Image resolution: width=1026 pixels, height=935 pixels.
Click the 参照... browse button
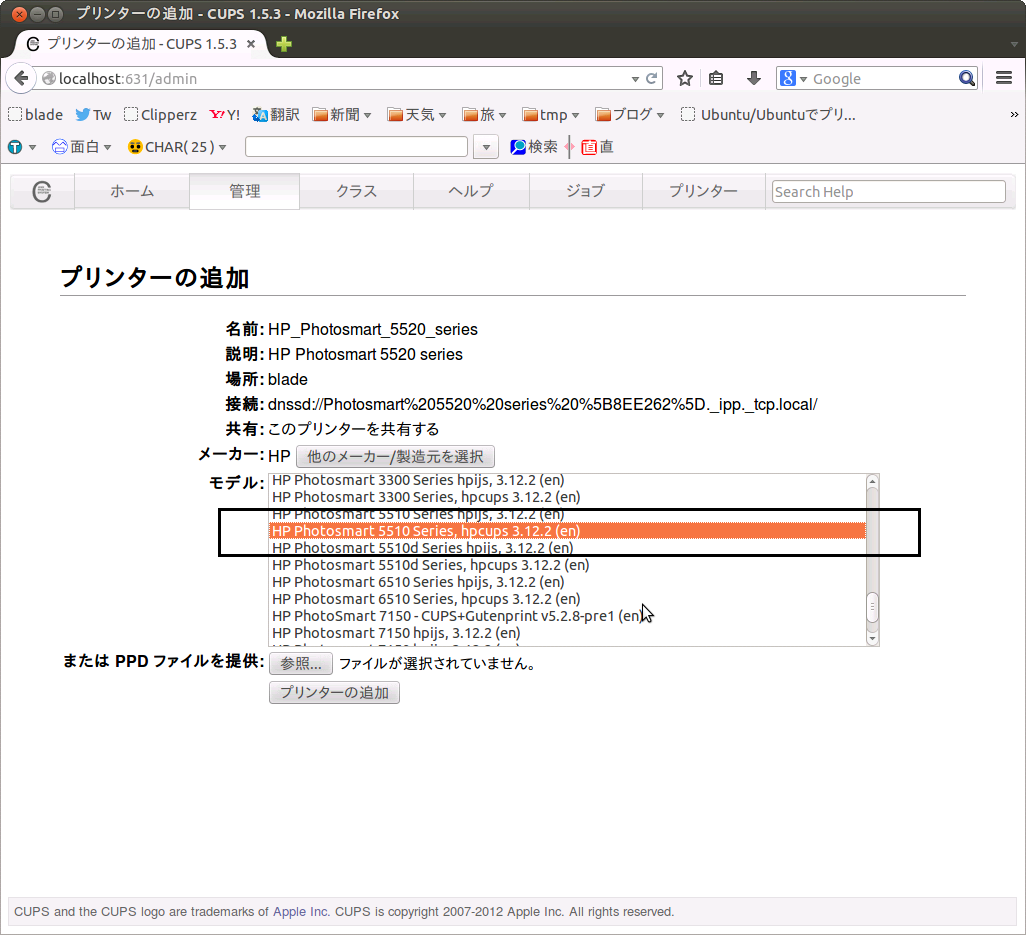pyautogui.click(x=301, y=663)
